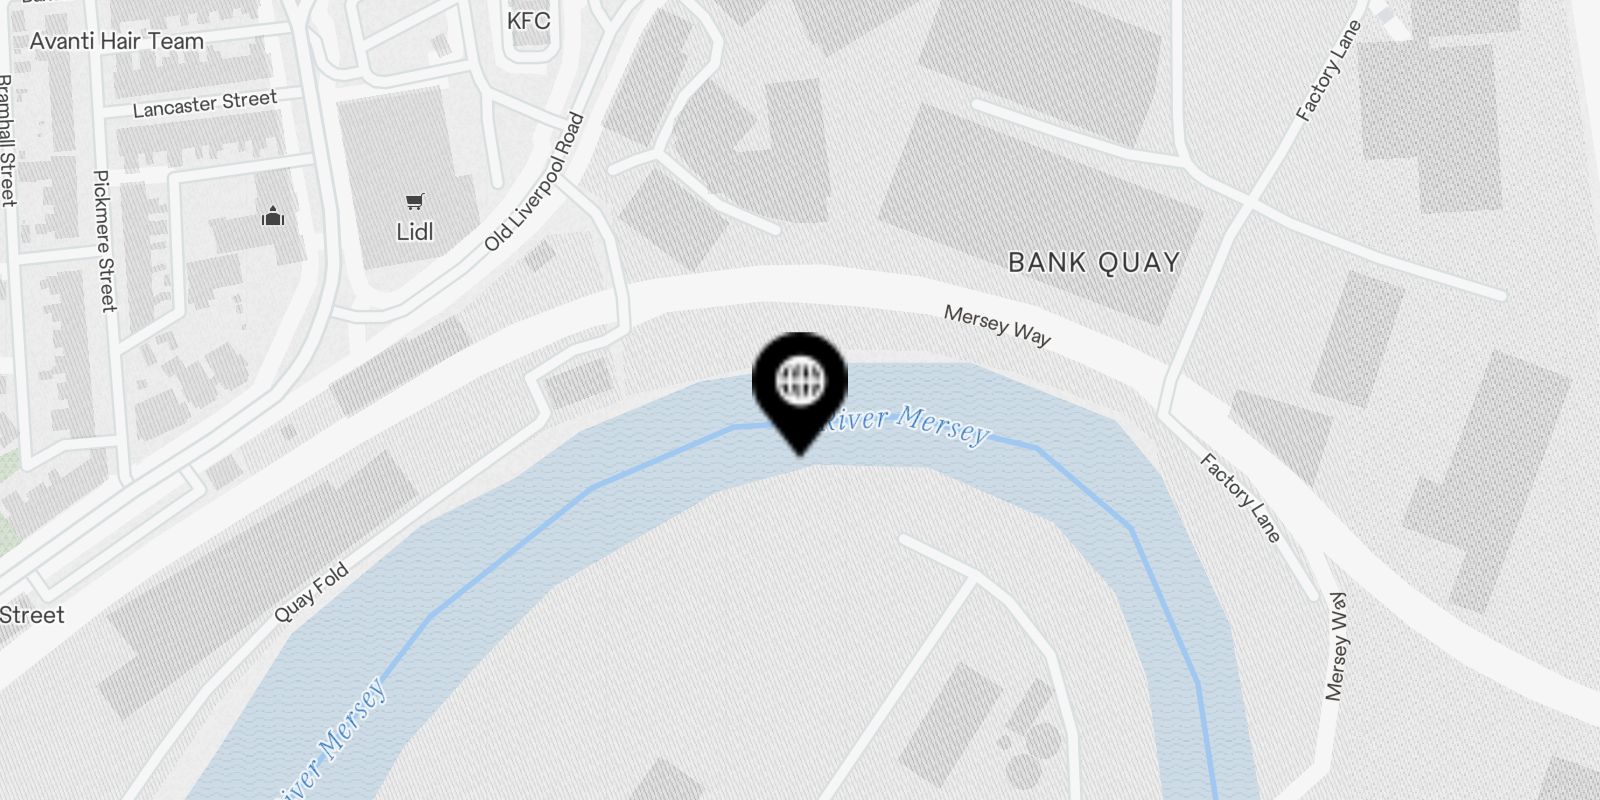Select the Factory Lane label below Mersey Way
The width and height of the screenshot is (1600, 800).
click(x=1240, y=498)
